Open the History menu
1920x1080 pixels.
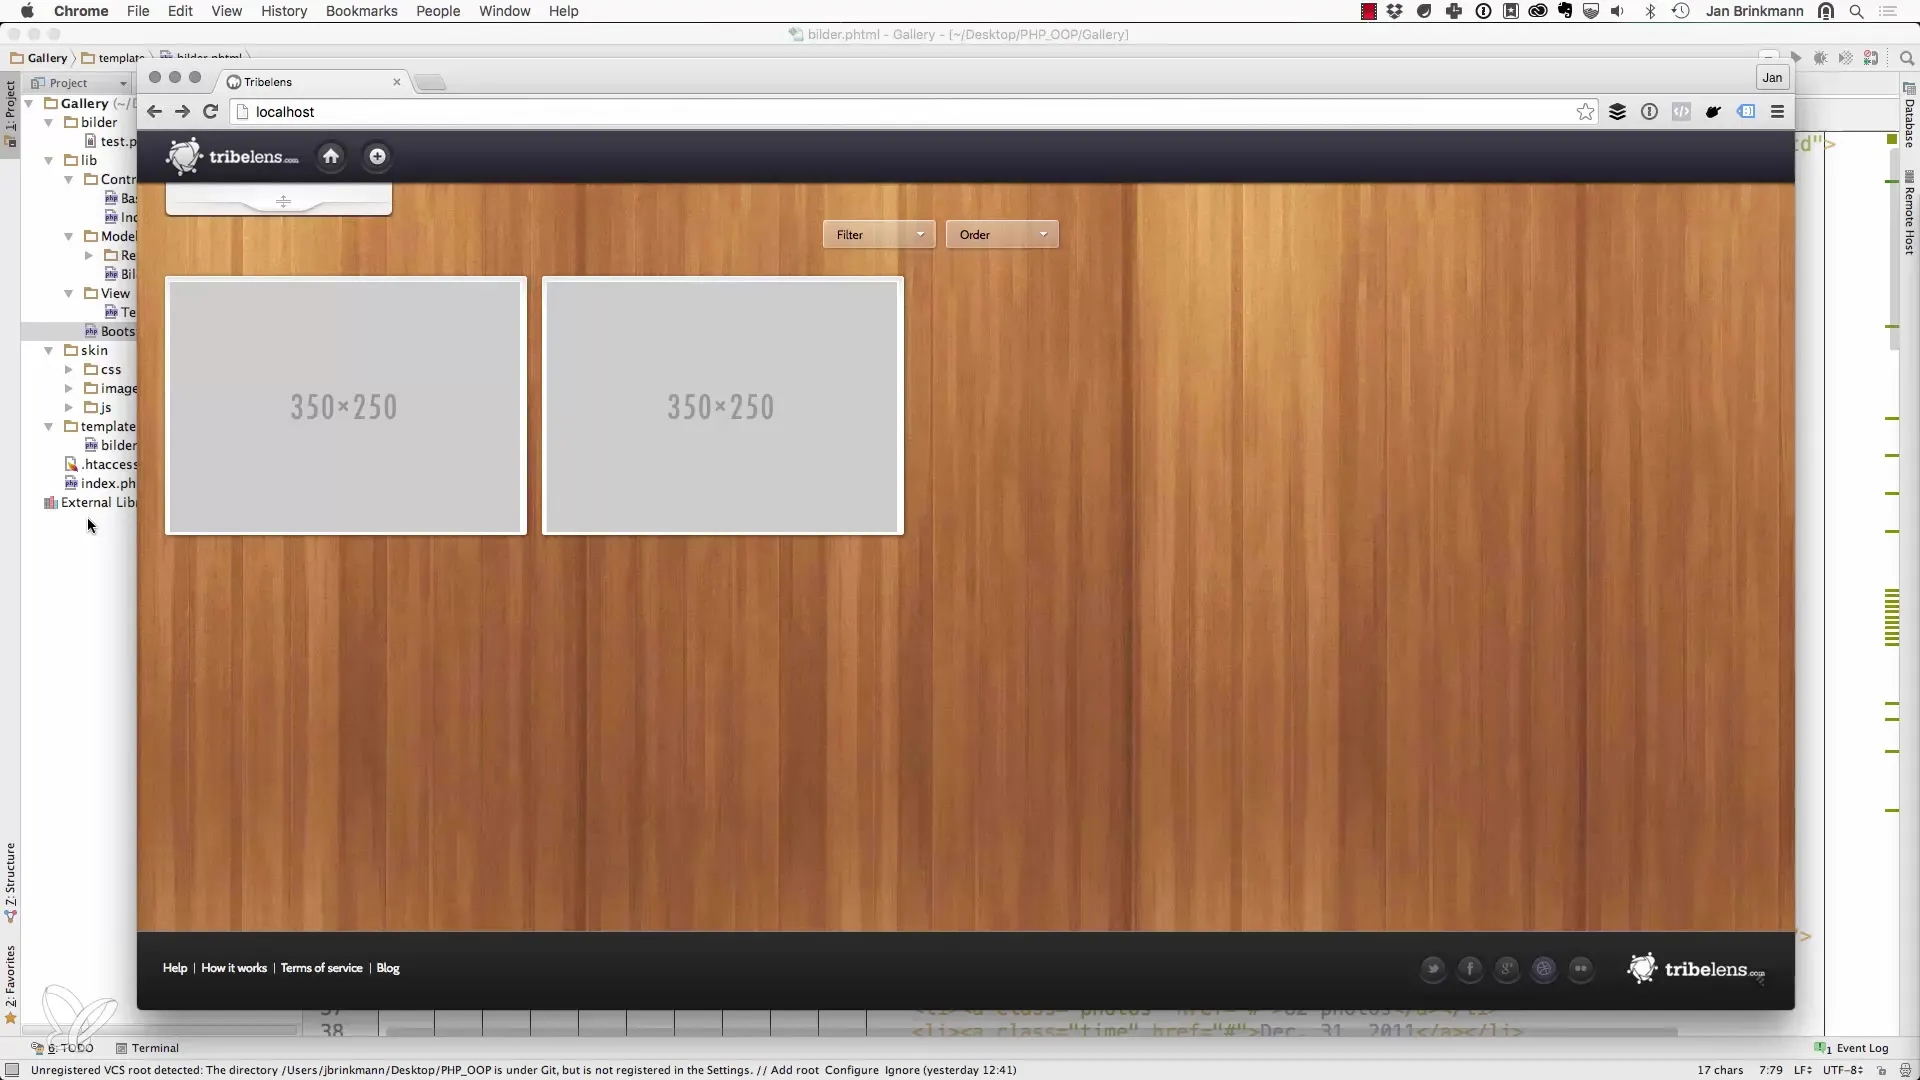284,11
